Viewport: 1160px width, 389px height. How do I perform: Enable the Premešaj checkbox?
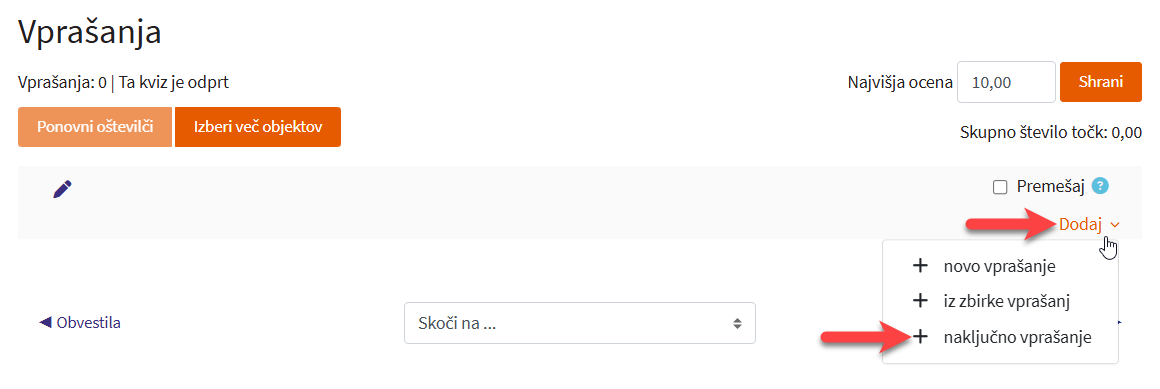[1000, 187]
